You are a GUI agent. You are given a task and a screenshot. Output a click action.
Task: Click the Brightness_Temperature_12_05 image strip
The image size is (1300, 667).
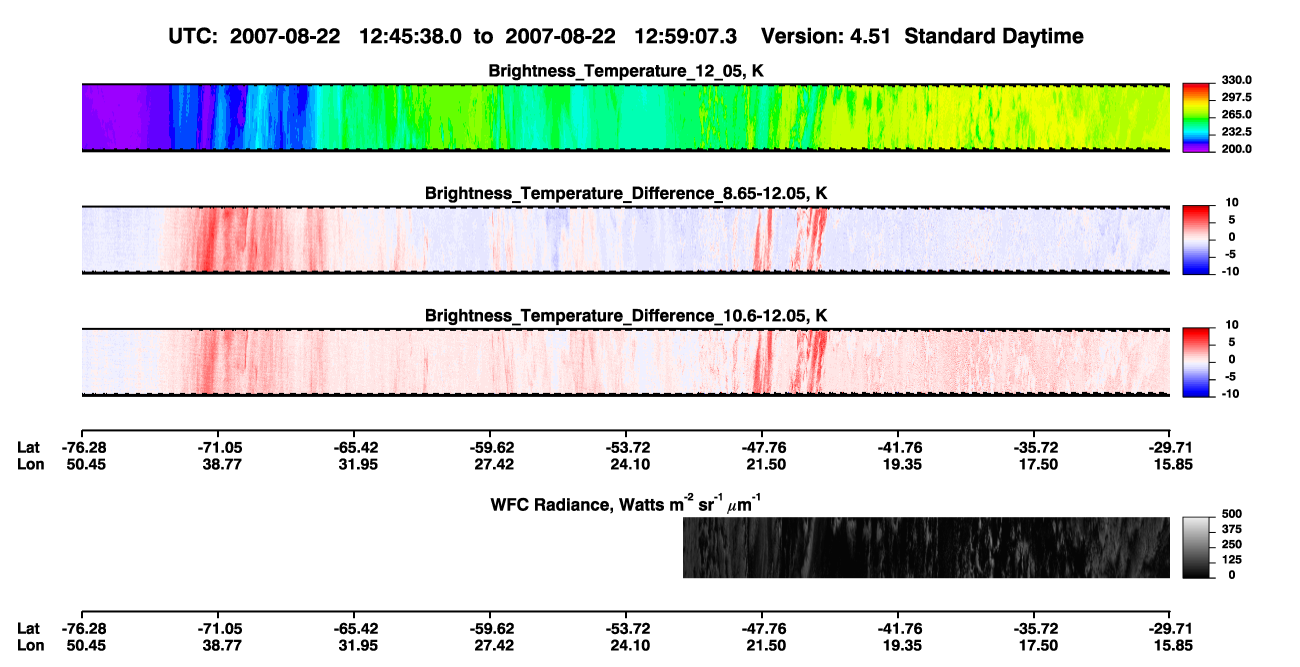pyautogui.click(x=625, y=118)
